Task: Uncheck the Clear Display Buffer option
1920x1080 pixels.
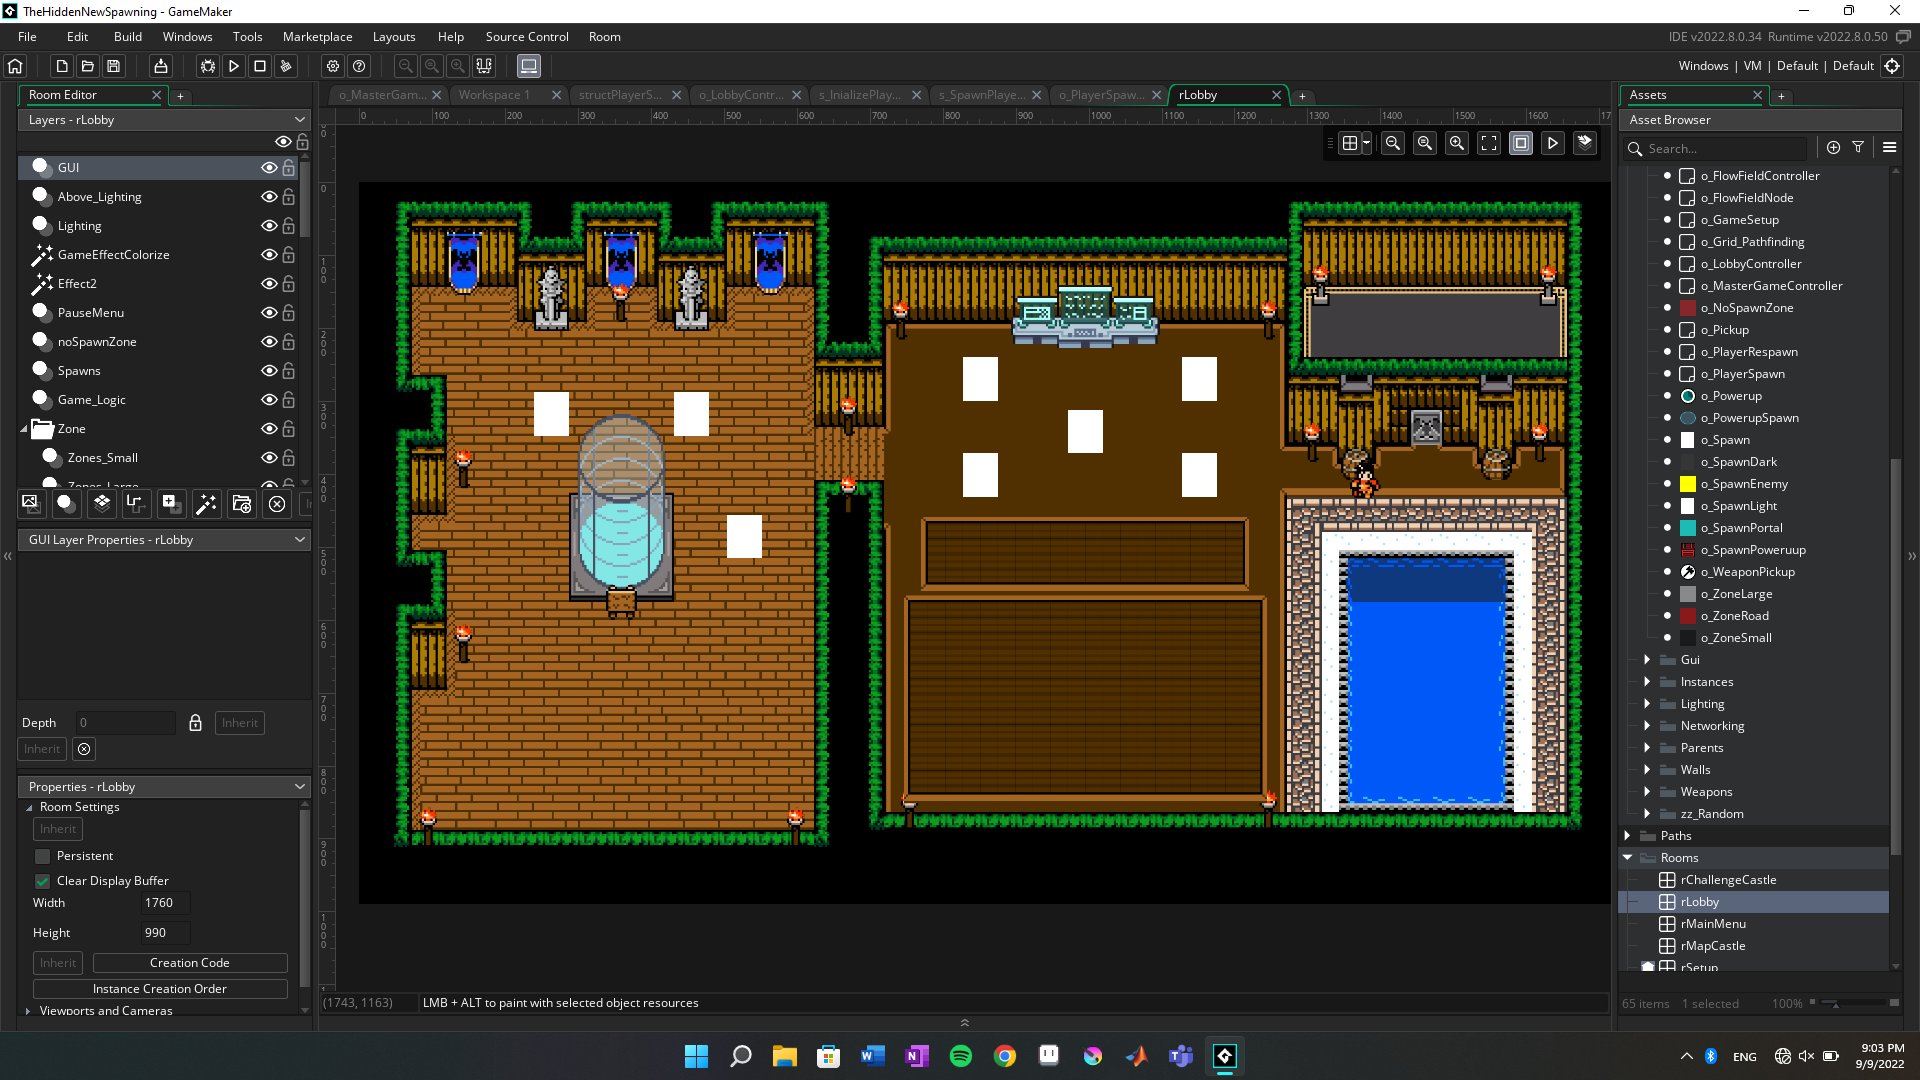Action: (42, 881)
